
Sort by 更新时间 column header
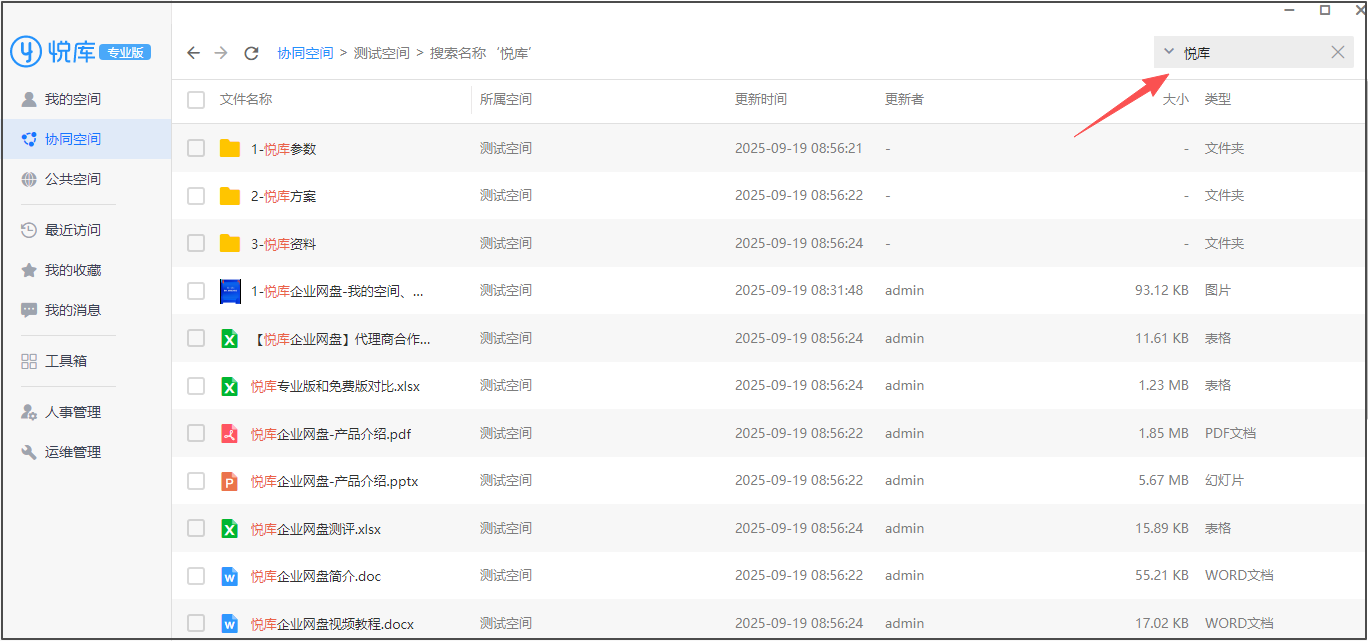pos(761,99)
